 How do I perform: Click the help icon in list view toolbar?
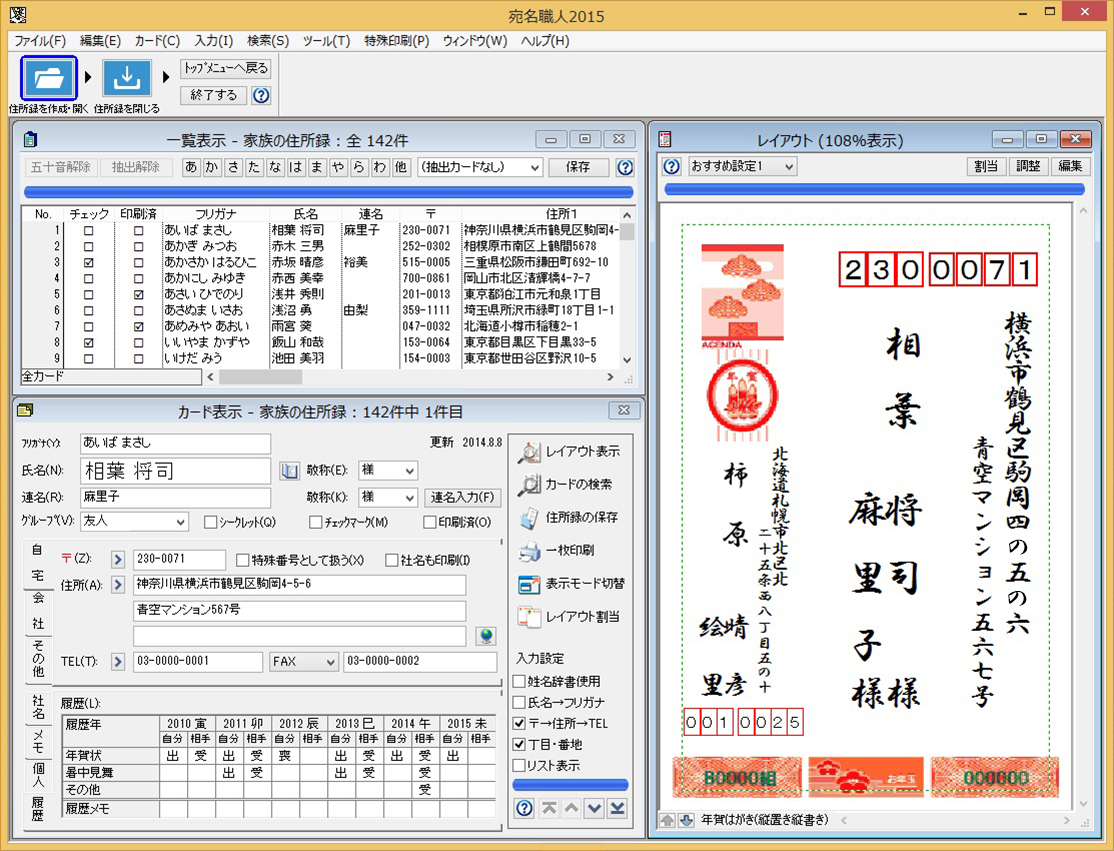tap(624, 167)
